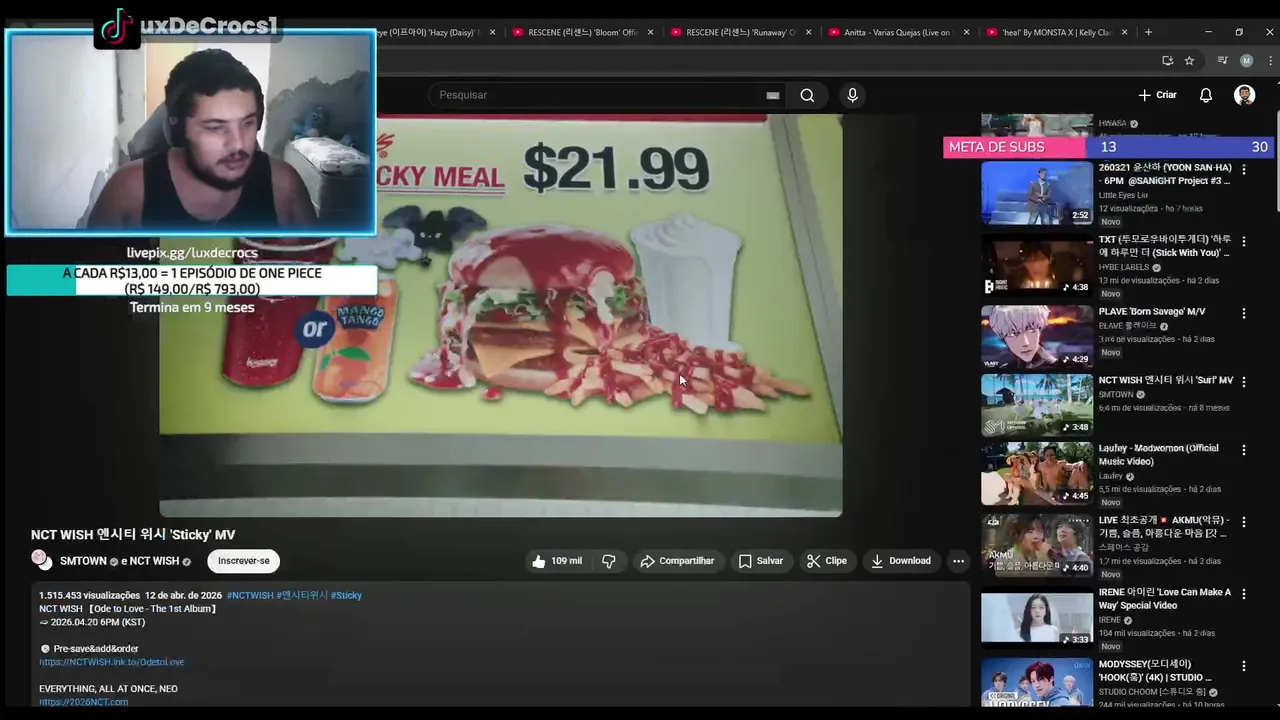Click the install/cast icon in address bar
Image resolution: width=1280 pixels, height=720 pixels.
(1167, 61)
